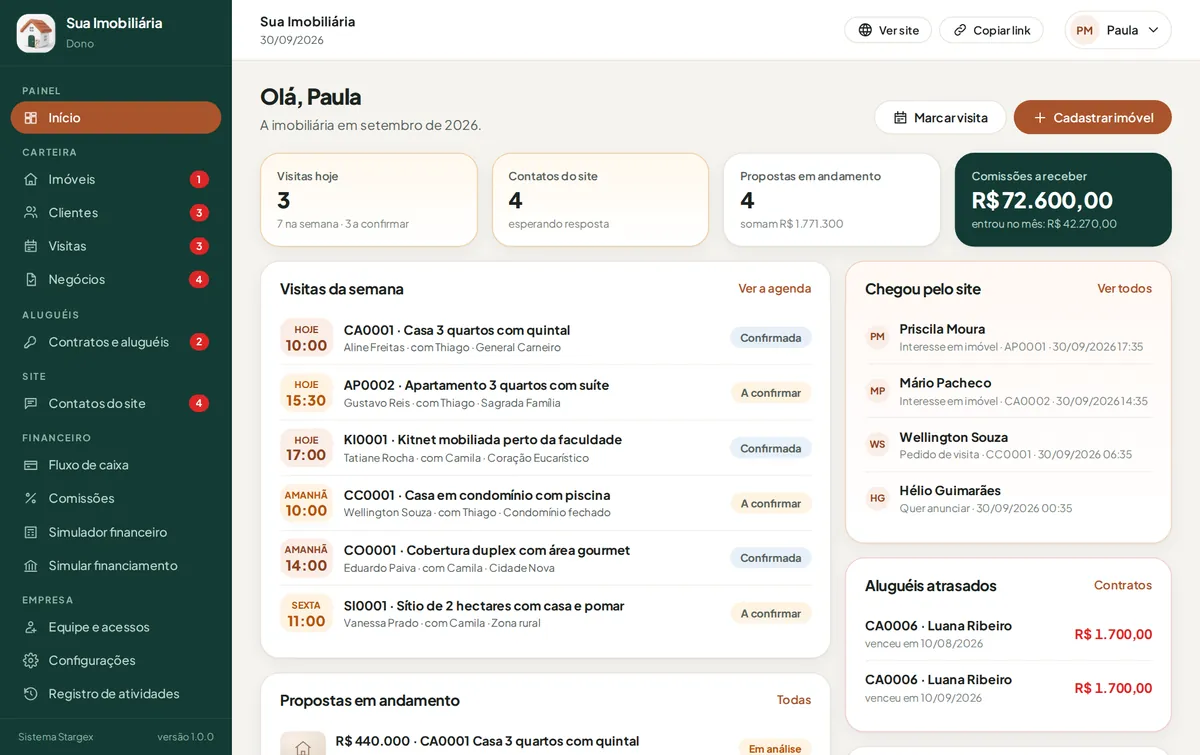The height and width of the screenshot is (755, 1200).
Task: Open the CO0001 Cobertura duplex visit
Action: (x=545, y=558)
